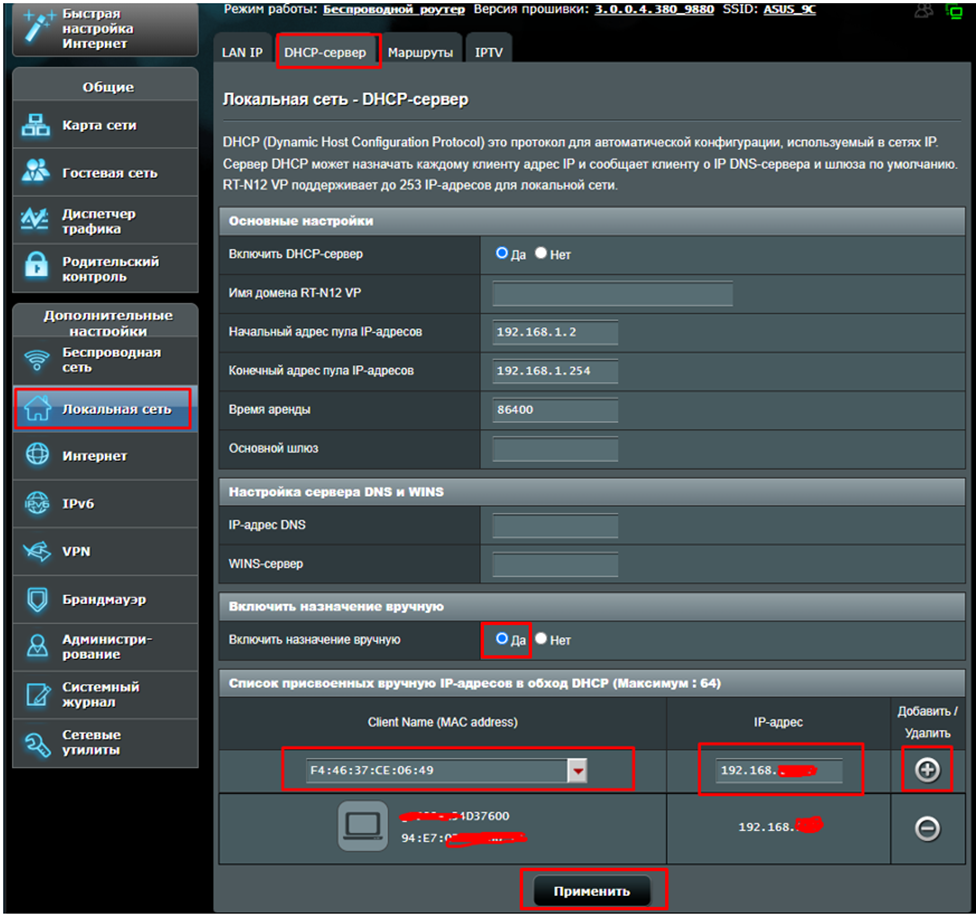Image resolution: width=978 pixels, height=919 pixels.
Task: Click the Начальный адрес пула IP-адресов field
Action: 555,332
